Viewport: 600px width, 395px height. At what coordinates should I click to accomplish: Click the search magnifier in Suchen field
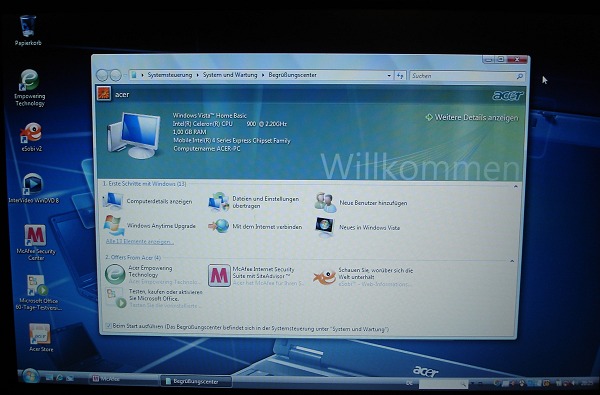[520, 77]
